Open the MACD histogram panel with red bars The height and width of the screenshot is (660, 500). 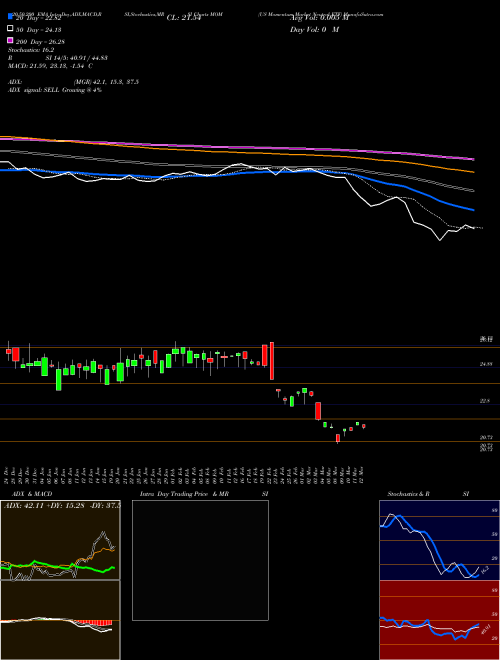pyautogui.click(x=60, y=620)
